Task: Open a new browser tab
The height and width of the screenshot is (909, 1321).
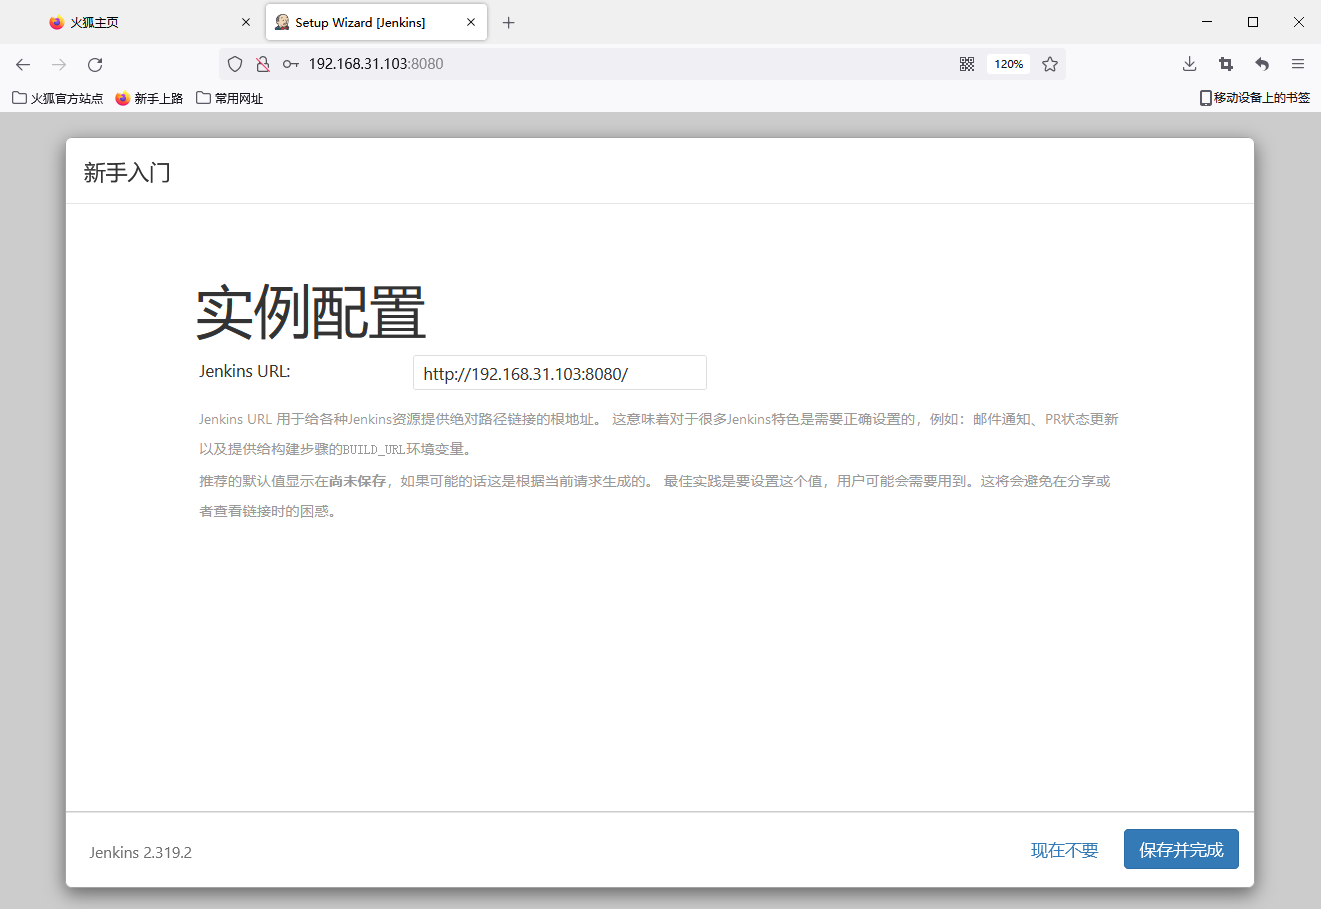Action: pos(509,22)
